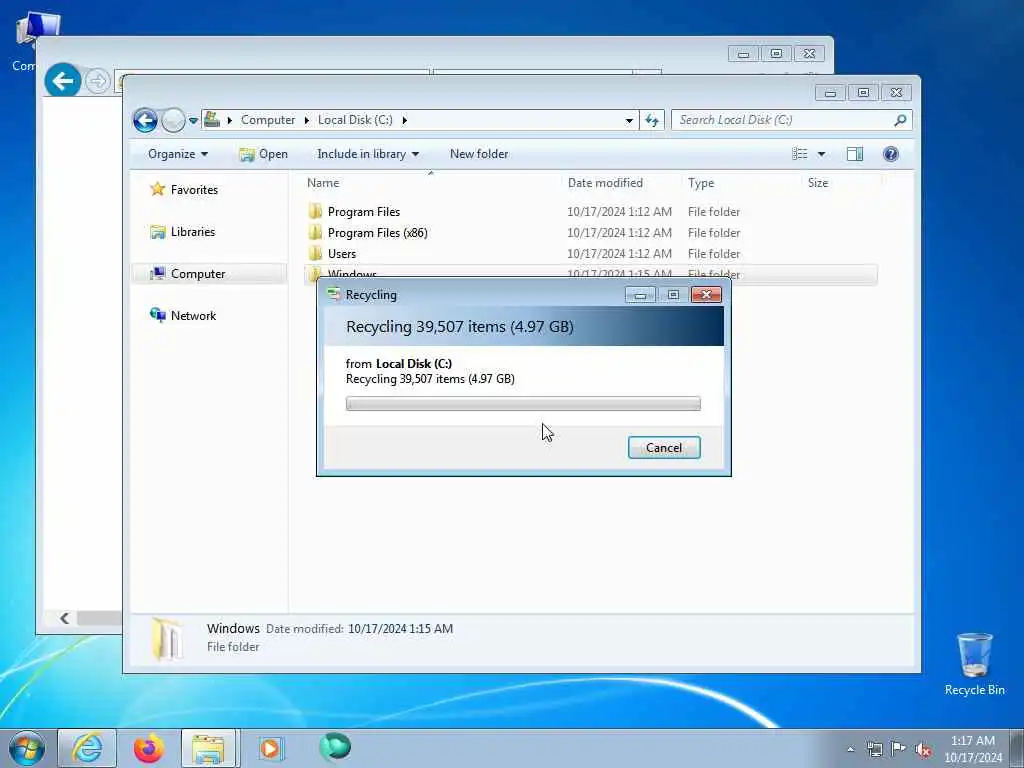Select the Users folder
1024x768 pixels.
click(x=342, y=253)
